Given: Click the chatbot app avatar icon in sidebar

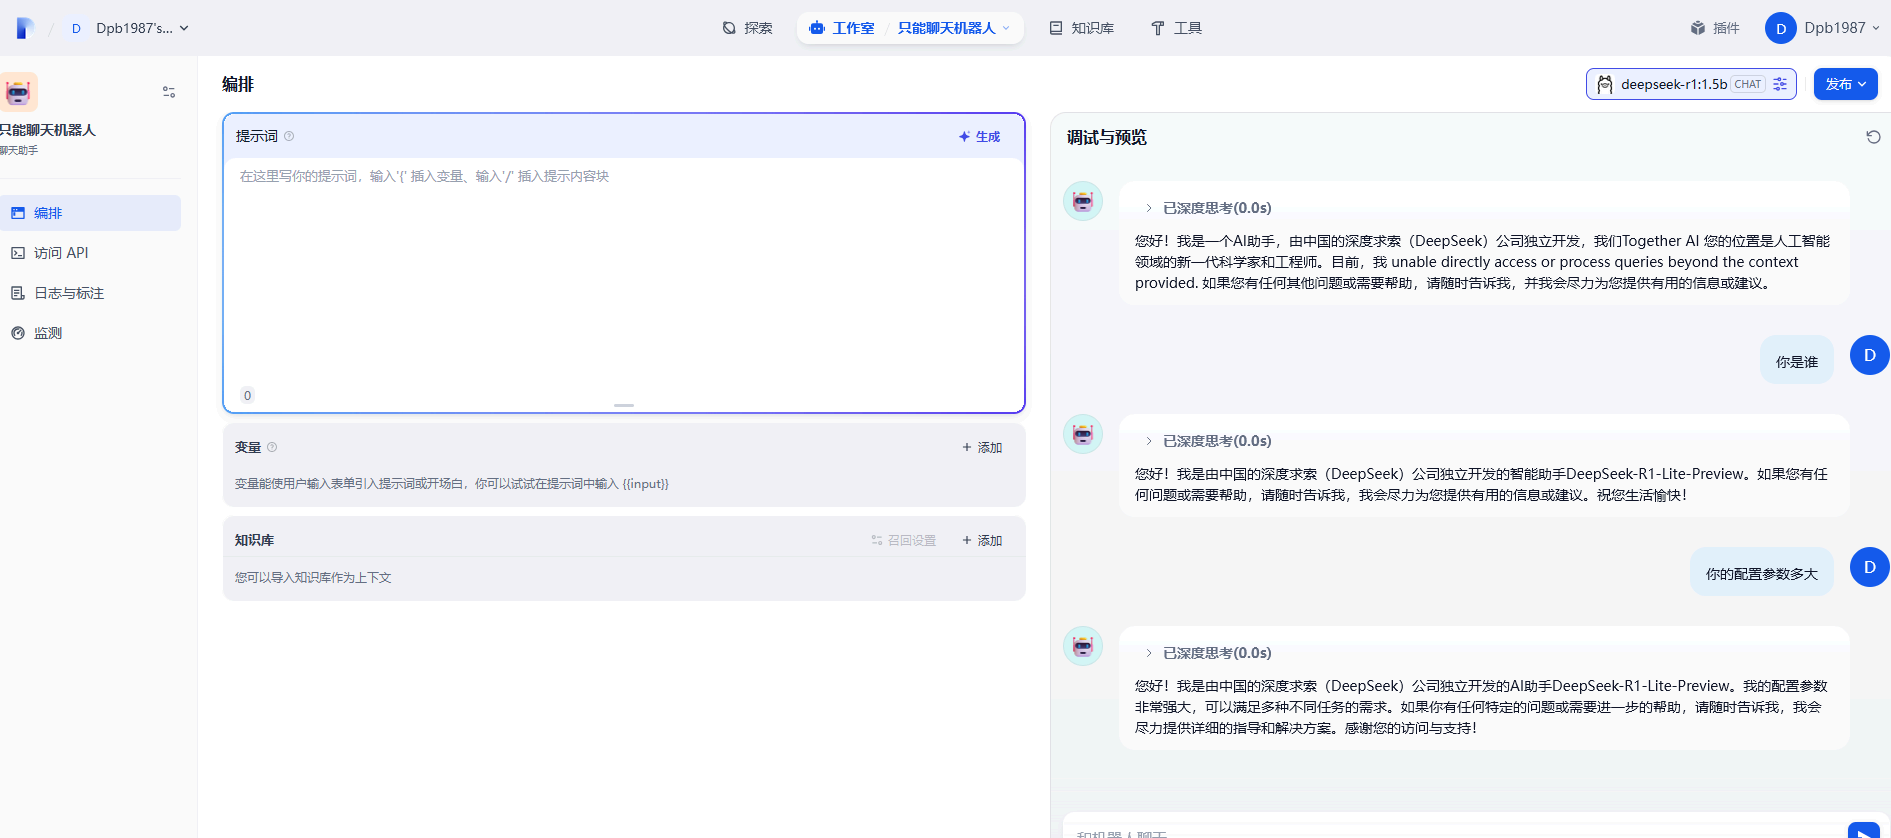Looking at the screenshot, I should point(18,92).
